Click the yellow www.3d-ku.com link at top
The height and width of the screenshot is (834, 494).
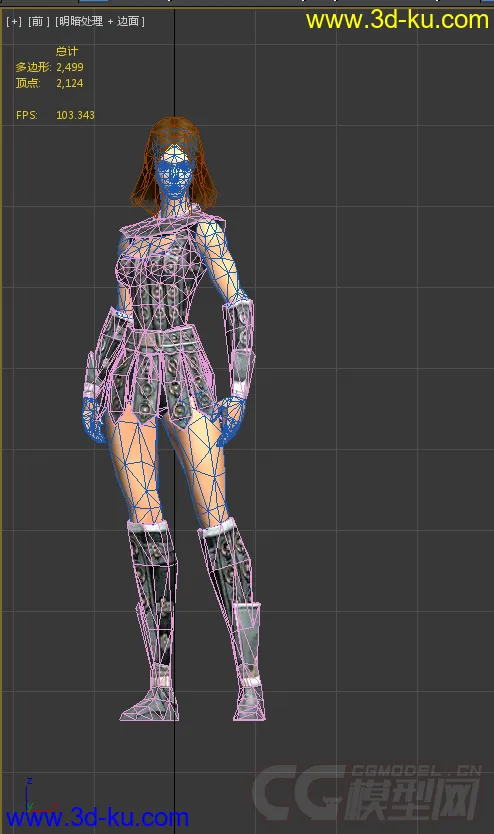coord(397,20)
